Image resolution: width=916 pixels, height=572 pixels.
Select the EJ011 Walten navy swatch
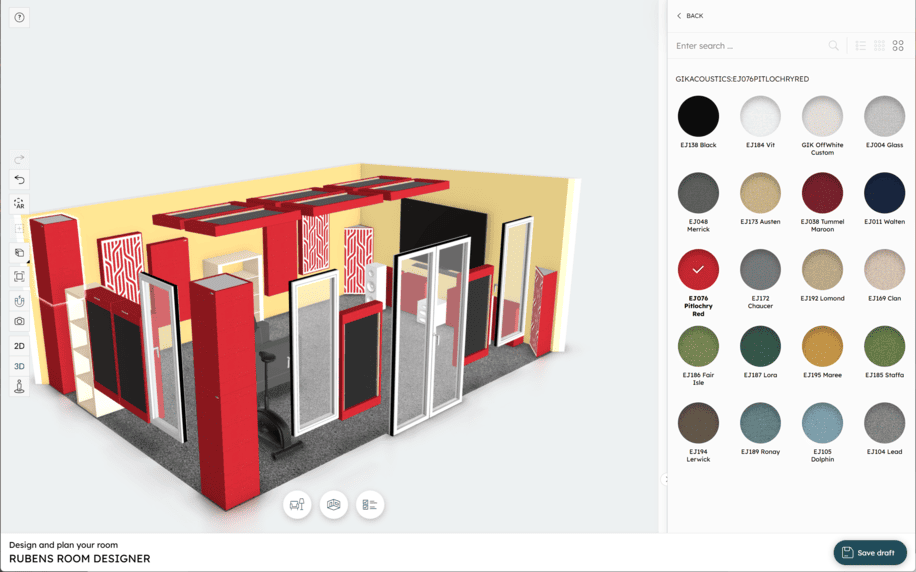point(884,193)
